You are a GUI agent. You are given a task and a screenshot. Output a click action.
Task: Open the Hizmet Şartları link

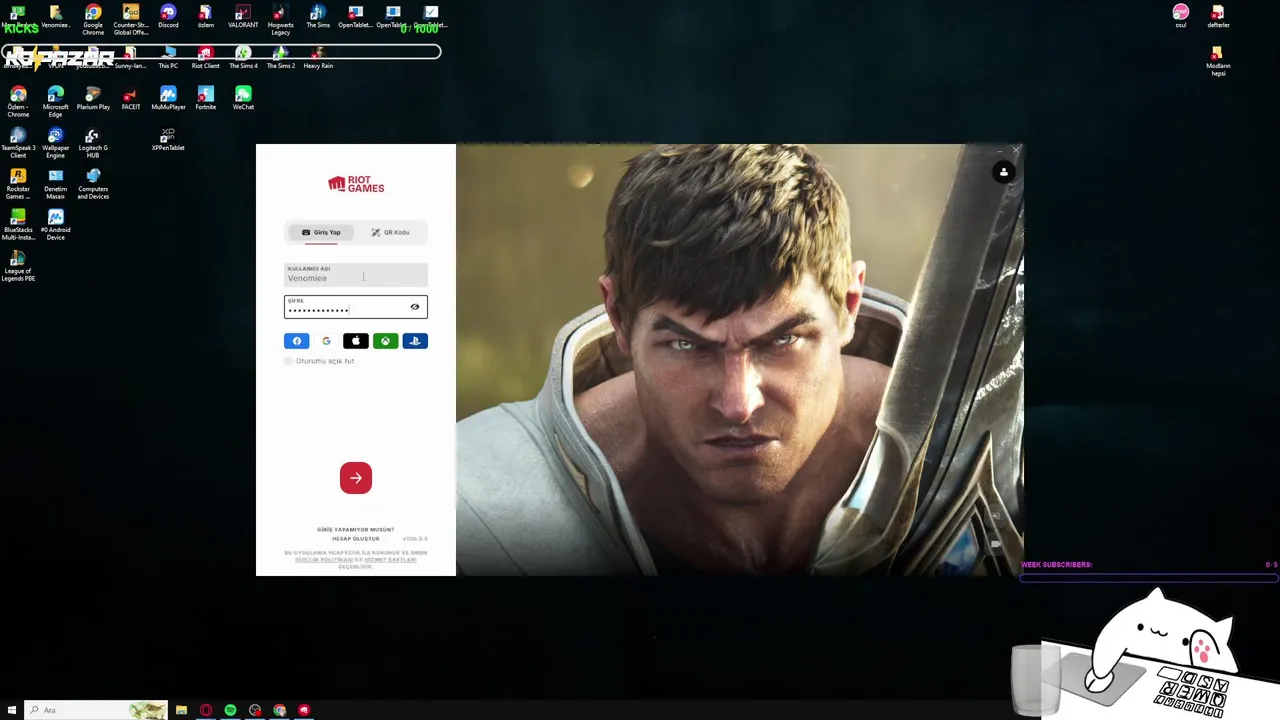(391, 560)
